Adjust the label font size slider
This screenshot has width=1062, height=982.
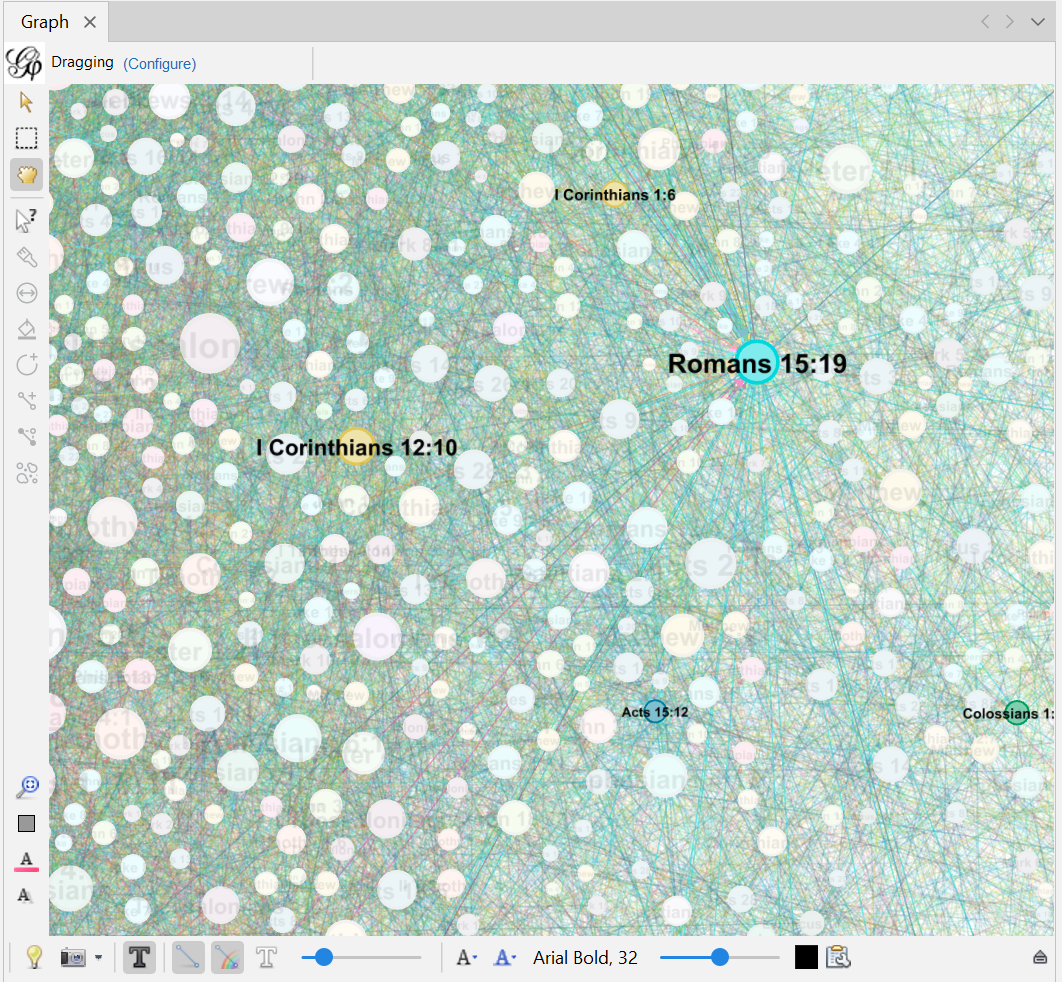[x=720, y=957]
